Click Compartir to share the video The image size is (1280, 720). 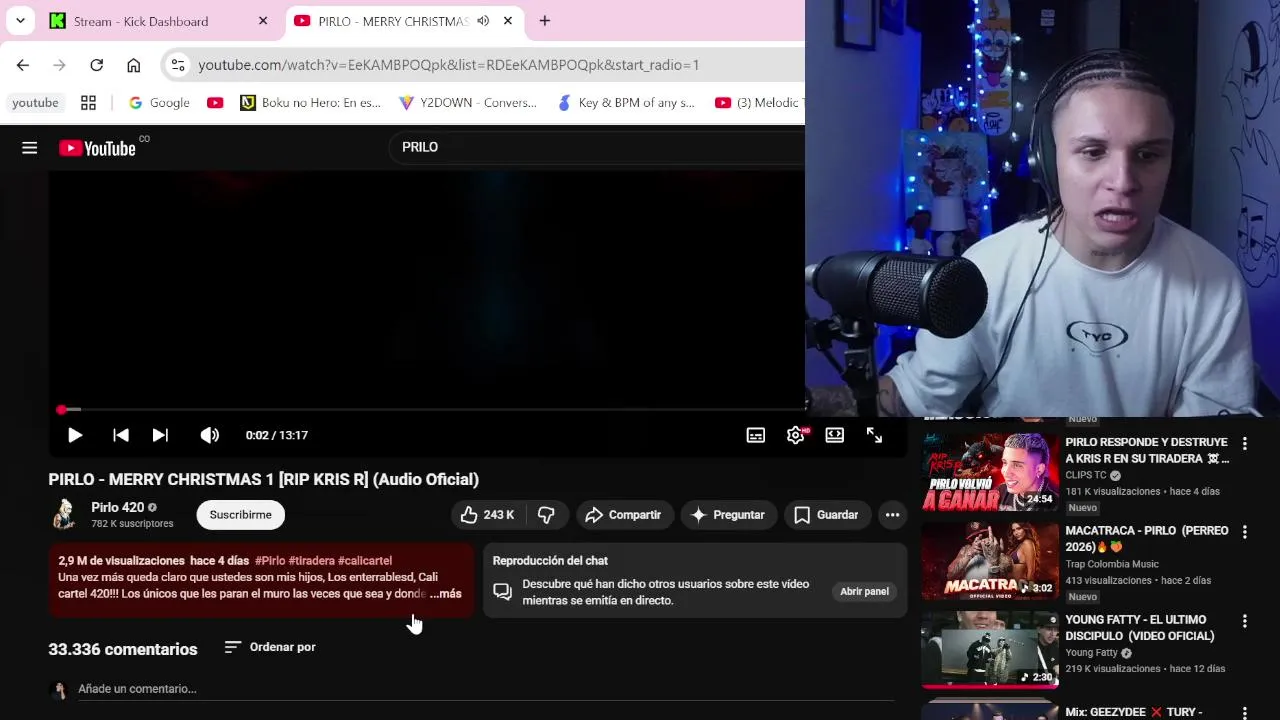click(623, 515)
